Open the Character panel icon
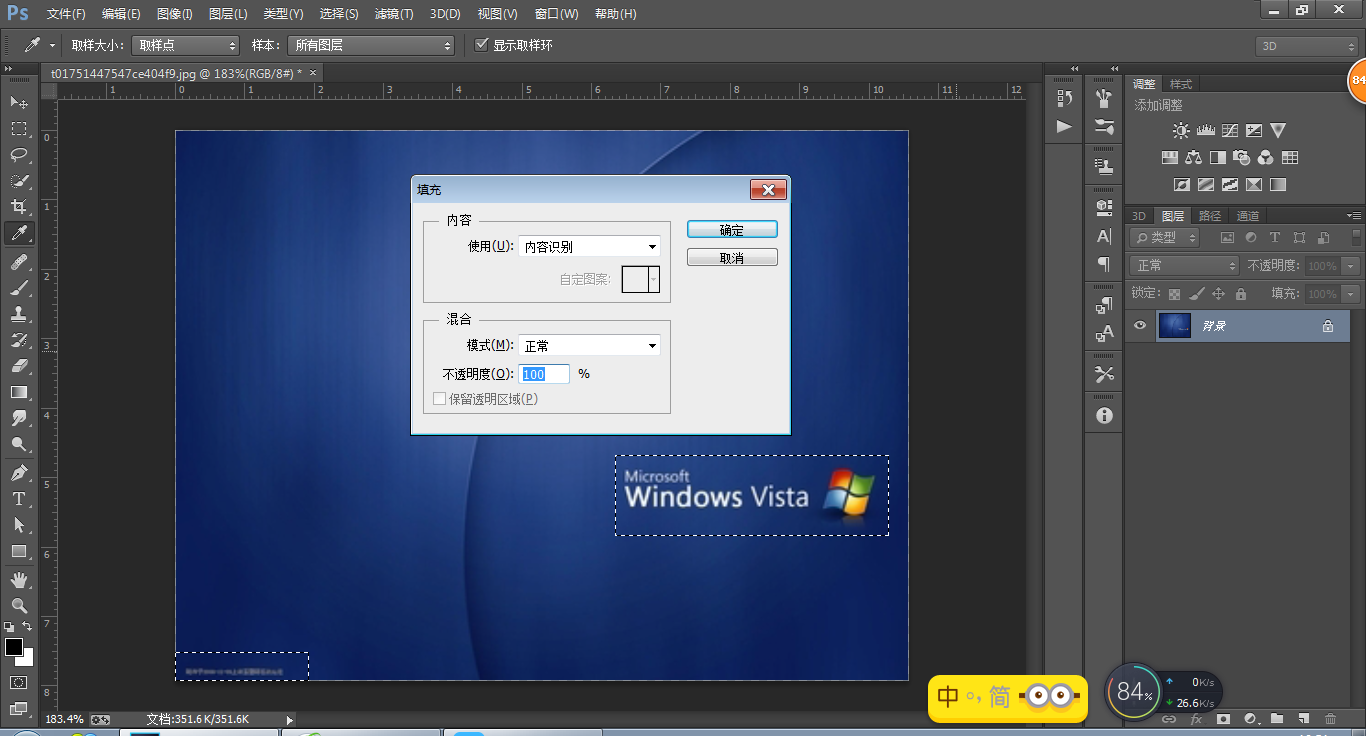 [x=1104, y=237]
